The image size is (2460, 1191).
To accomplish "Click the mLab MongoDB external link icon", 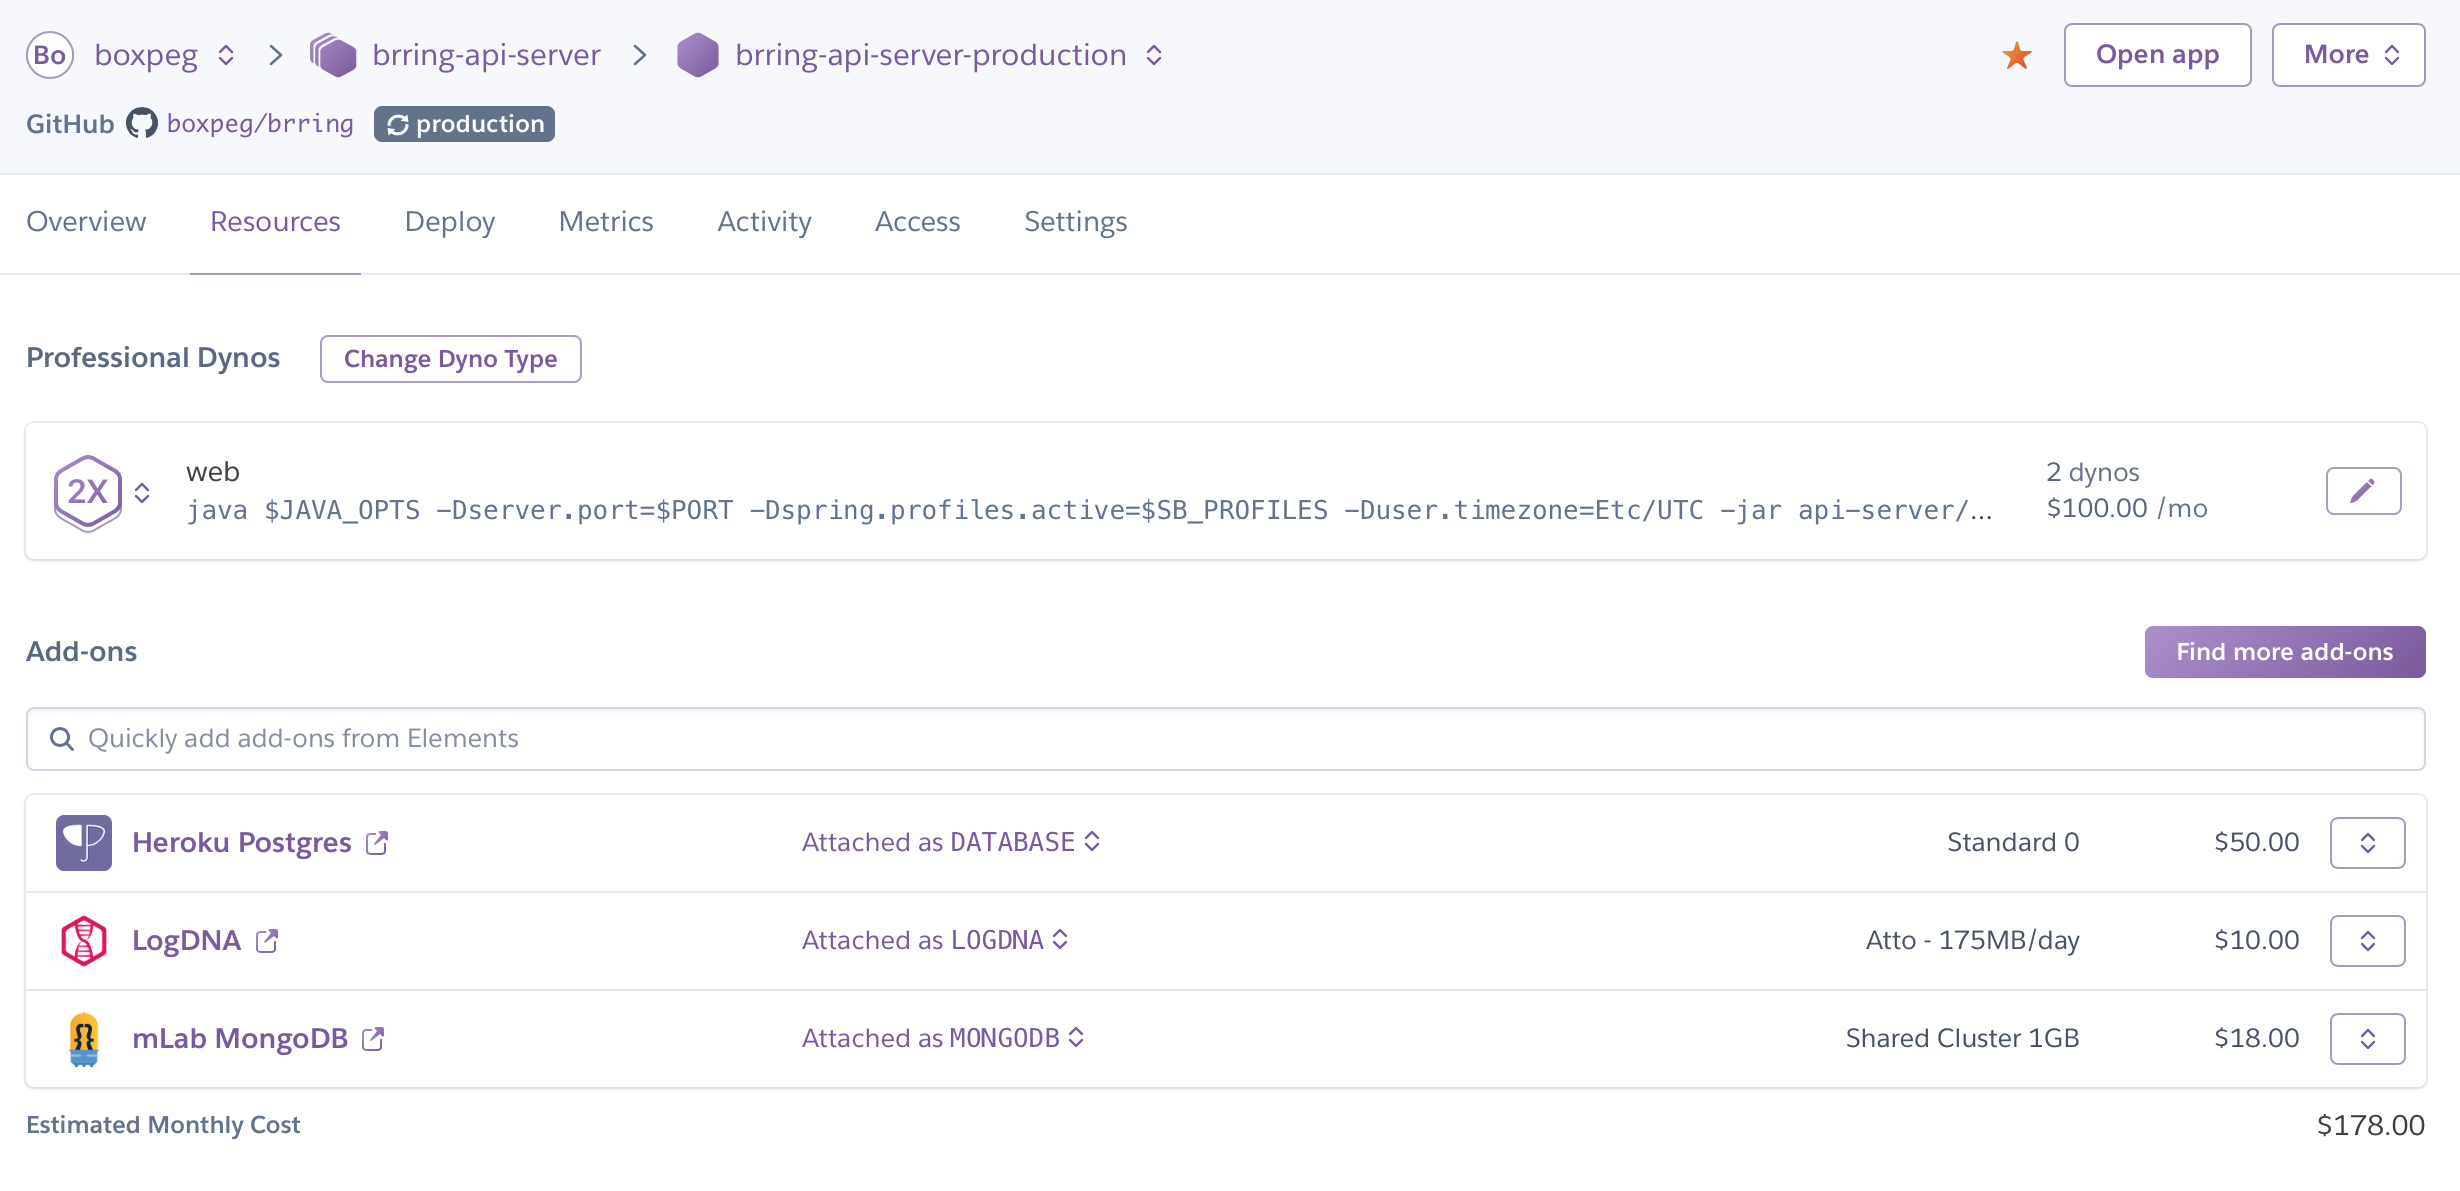I will pyautogui.click(x=372, y=1037).
